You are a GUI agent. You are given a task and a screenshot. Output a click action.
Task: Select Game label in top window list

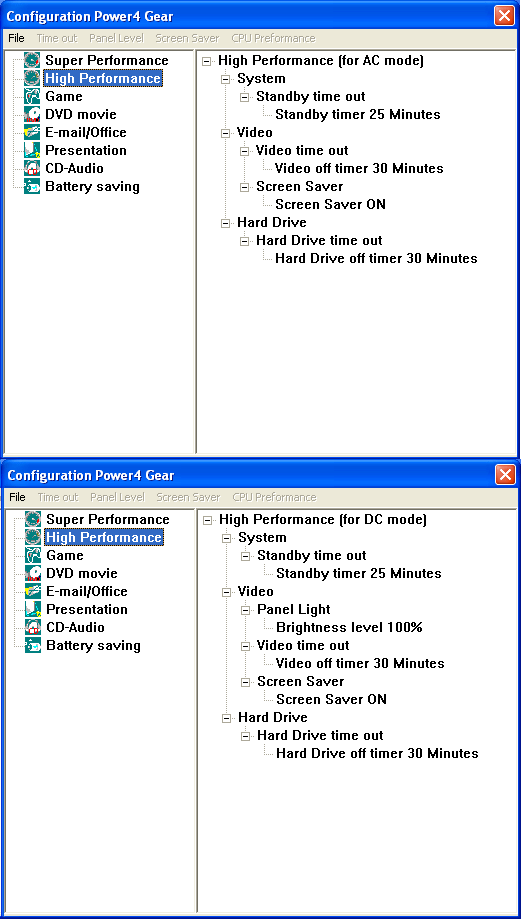(x=64, y=96)
